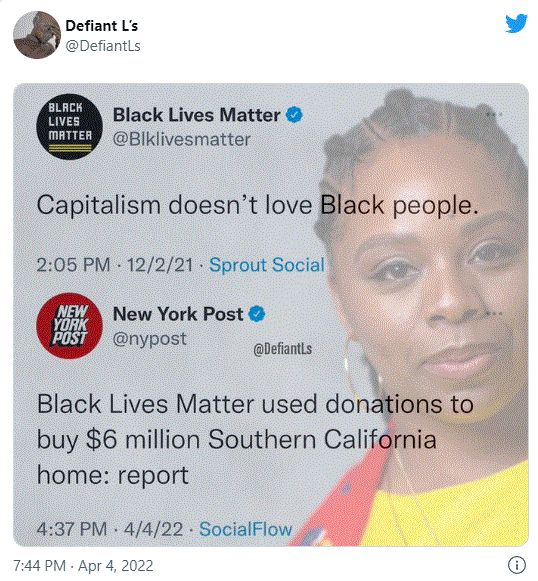Open the @DefiantLs handle link
The width and height of the screenshot is (538, 581).
pos(103,46)
